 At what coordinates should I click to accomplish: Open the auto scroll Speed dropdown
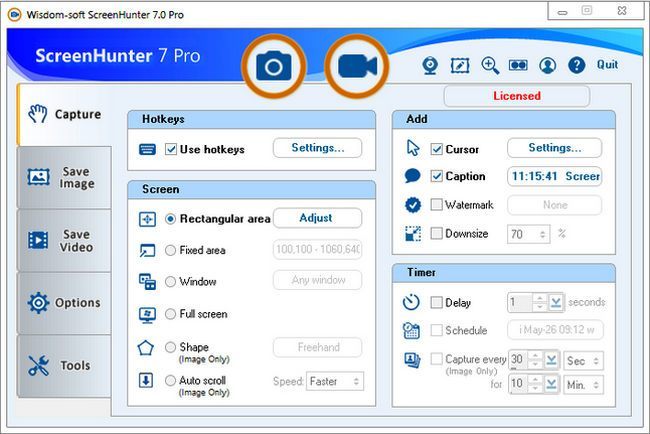[335, 381]
